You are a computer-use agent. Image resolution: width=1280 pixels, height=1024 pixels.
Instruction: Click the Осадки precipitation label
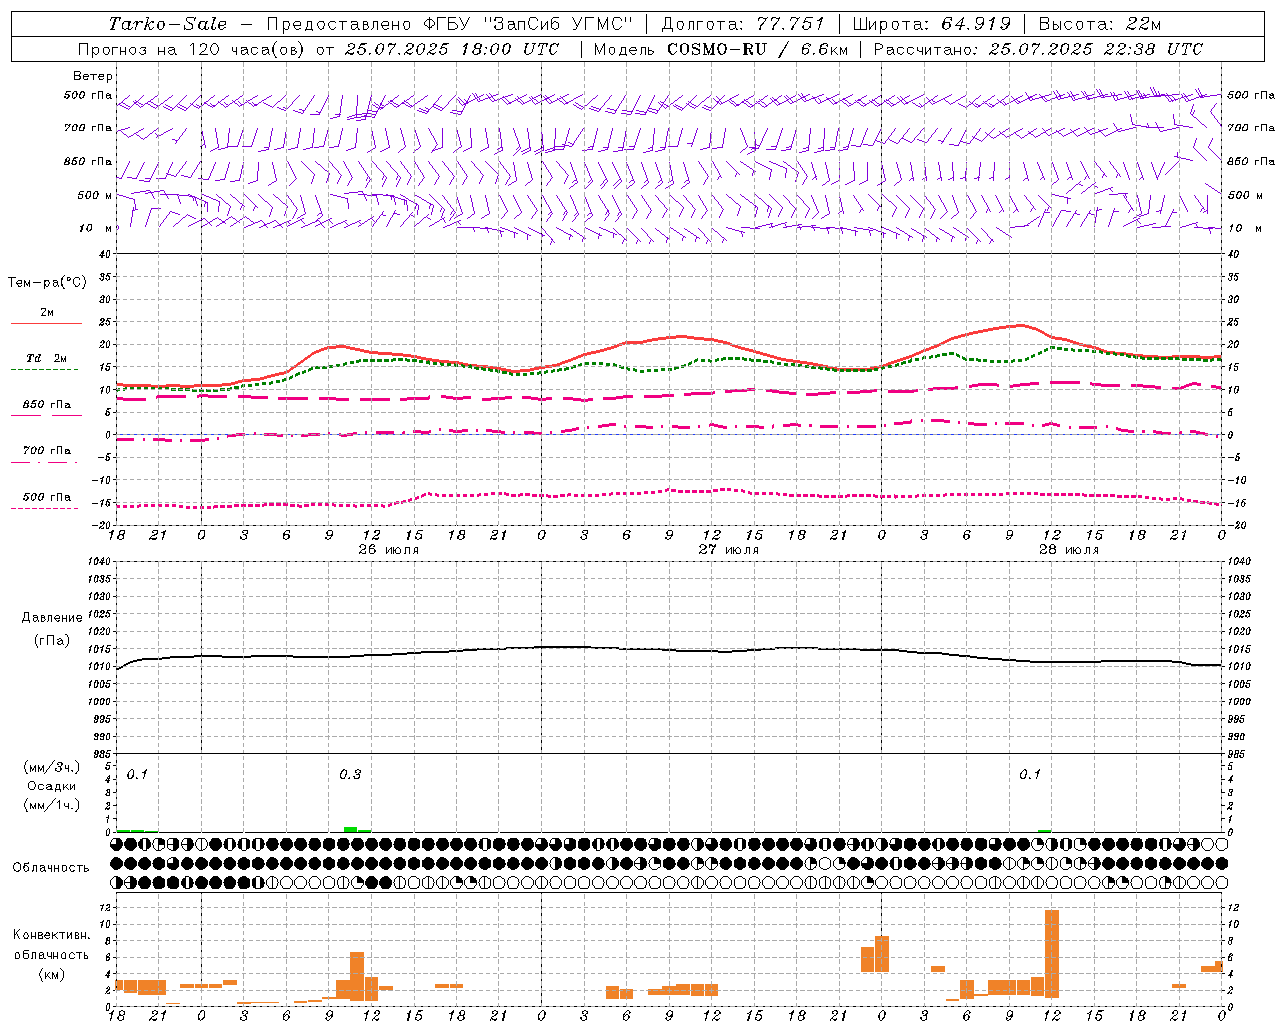pos(51,786)
